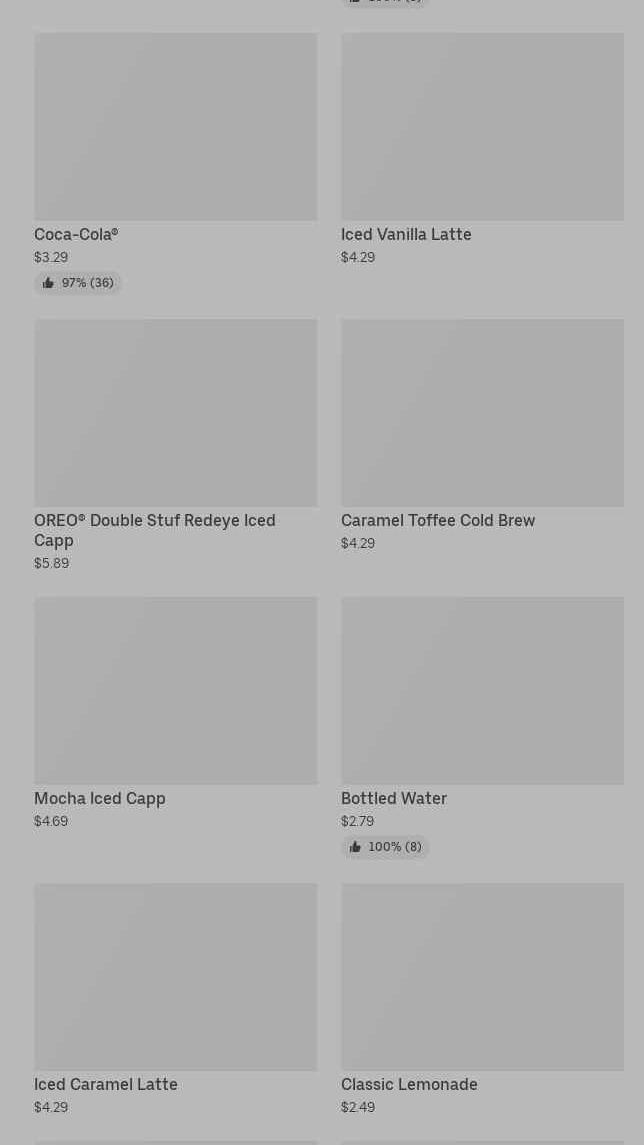Open the Coca-Cola product image
Viewport: 644px width, 1145px height.
pos(175,126)
